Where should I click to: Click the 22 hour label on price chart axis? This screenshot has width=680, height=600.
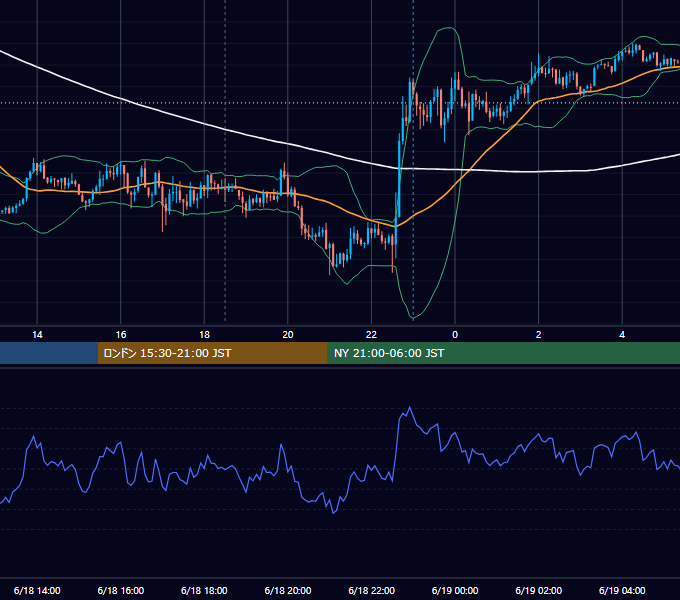point(371,335)
